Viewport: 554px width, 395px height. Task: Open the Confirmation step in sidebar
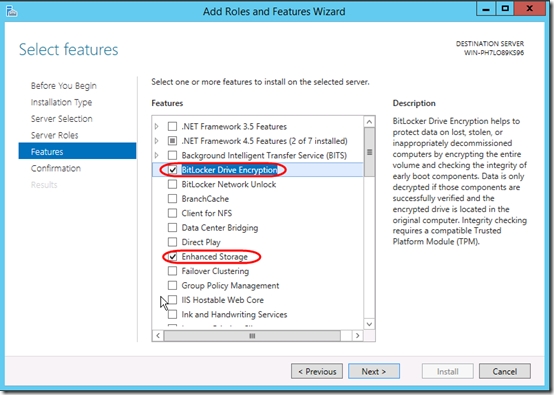click(x=56, y=169)
